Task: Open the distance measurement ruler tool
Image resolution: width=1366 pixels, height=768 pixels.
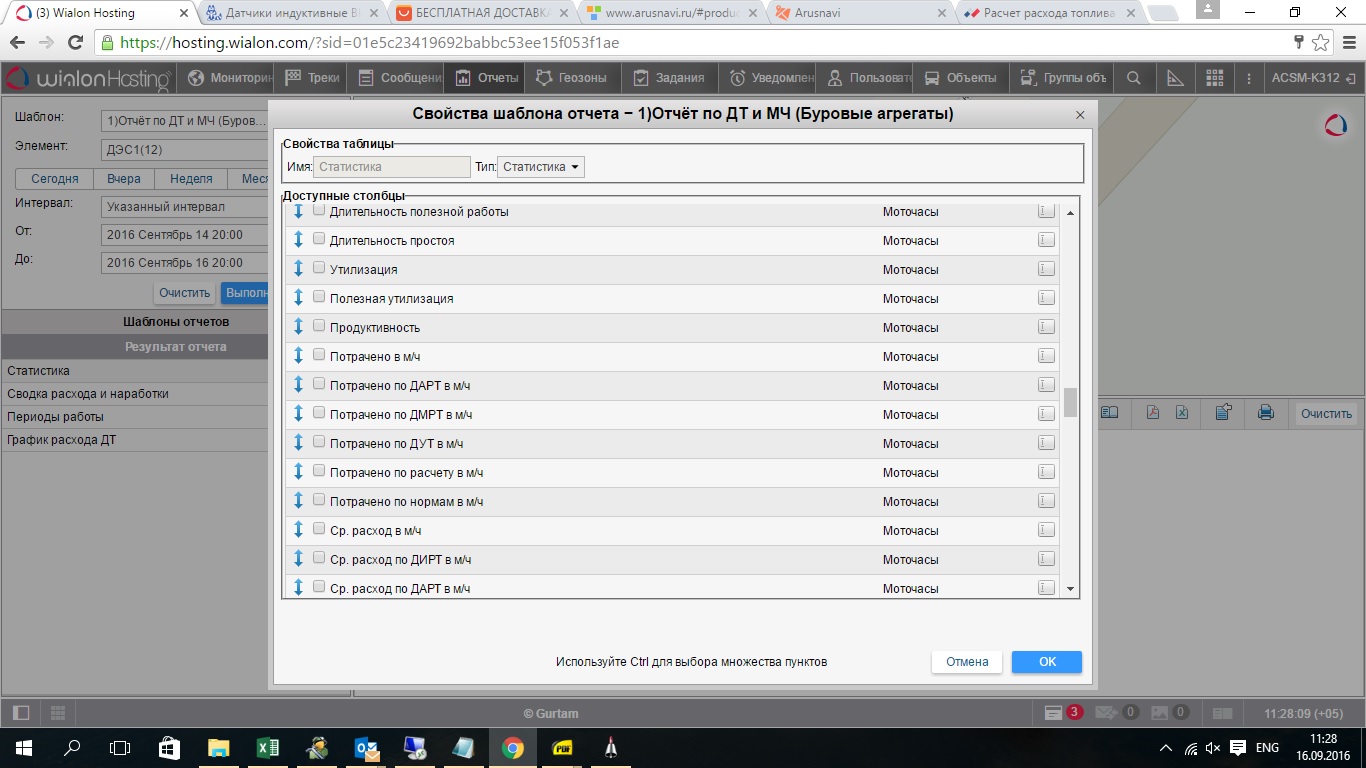Action: [x=1175, y=78]
